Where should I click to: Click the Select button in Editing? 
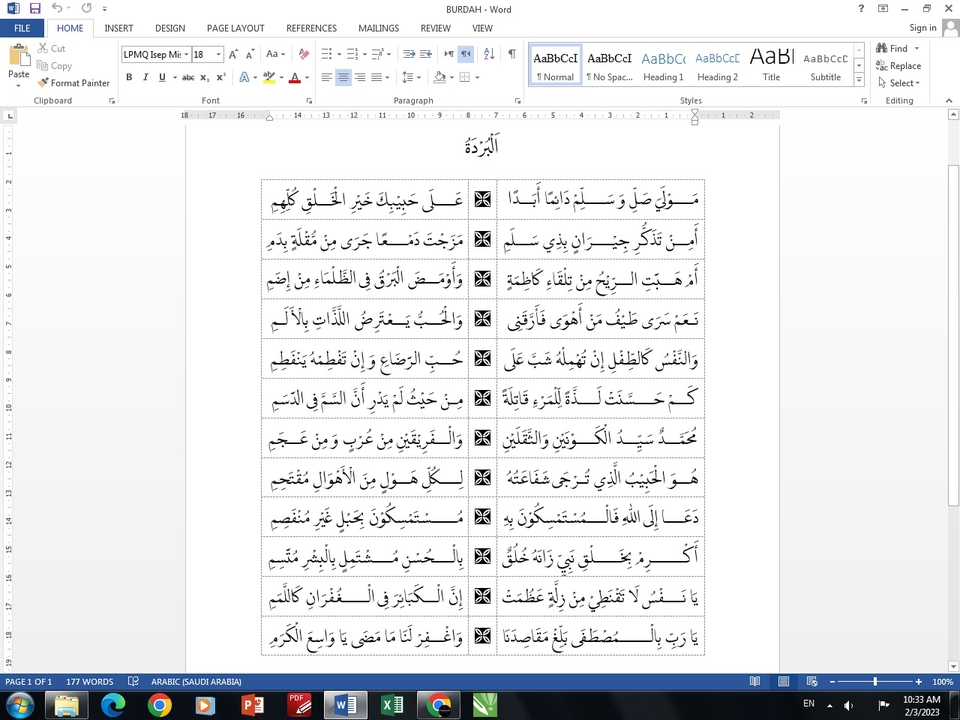coord(899,83)
